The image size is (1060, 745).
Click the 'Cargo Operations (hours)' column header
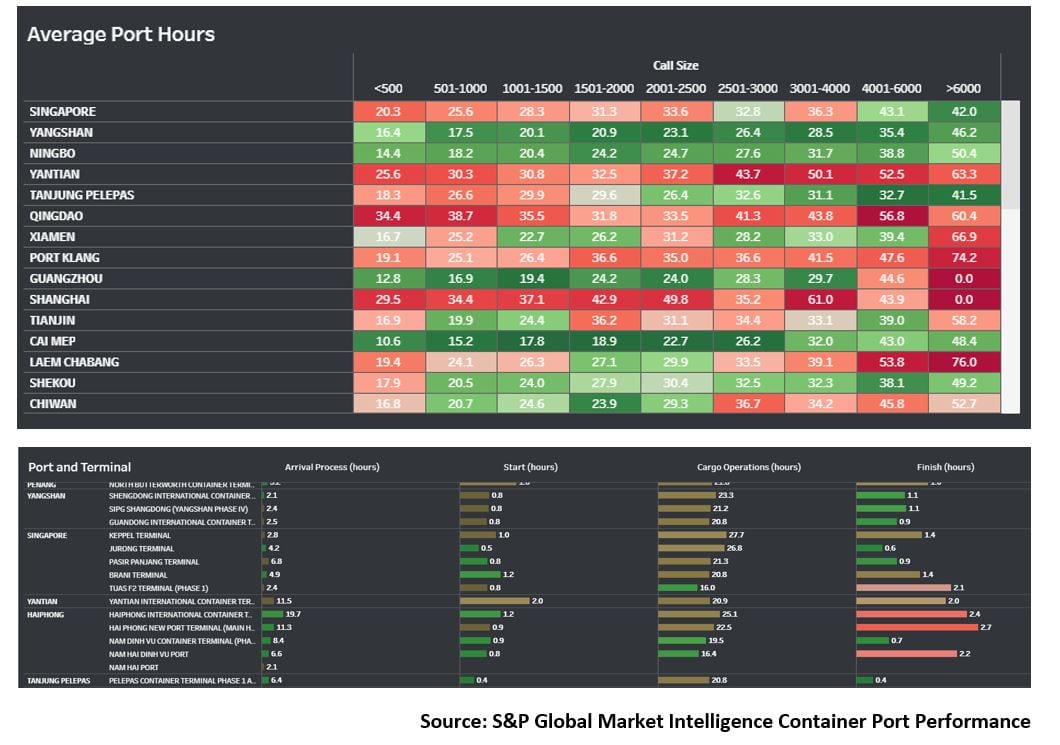click(x=748, y=467)
